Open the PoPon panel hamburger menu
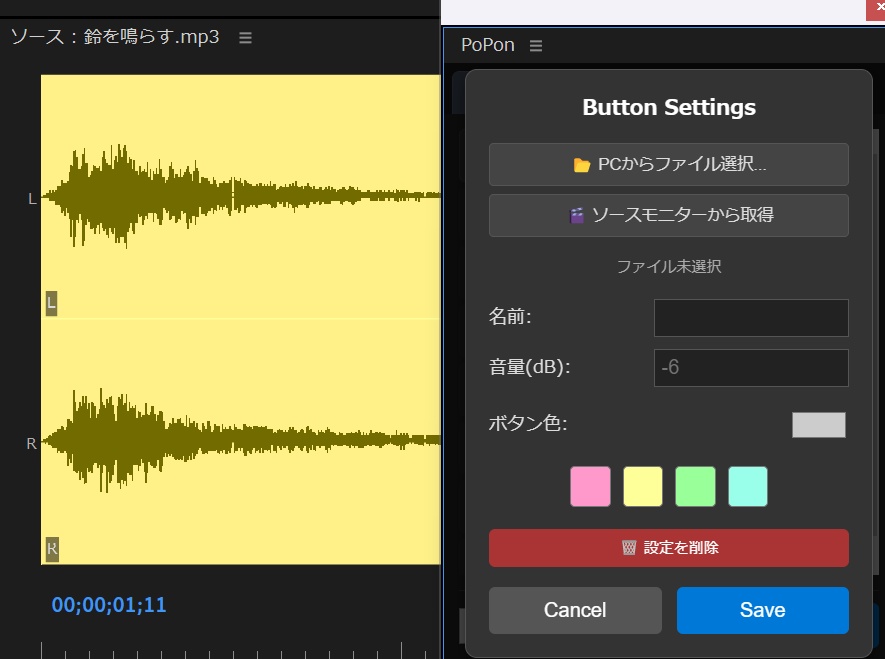885x659 pixels. click(x=536, y=46)
